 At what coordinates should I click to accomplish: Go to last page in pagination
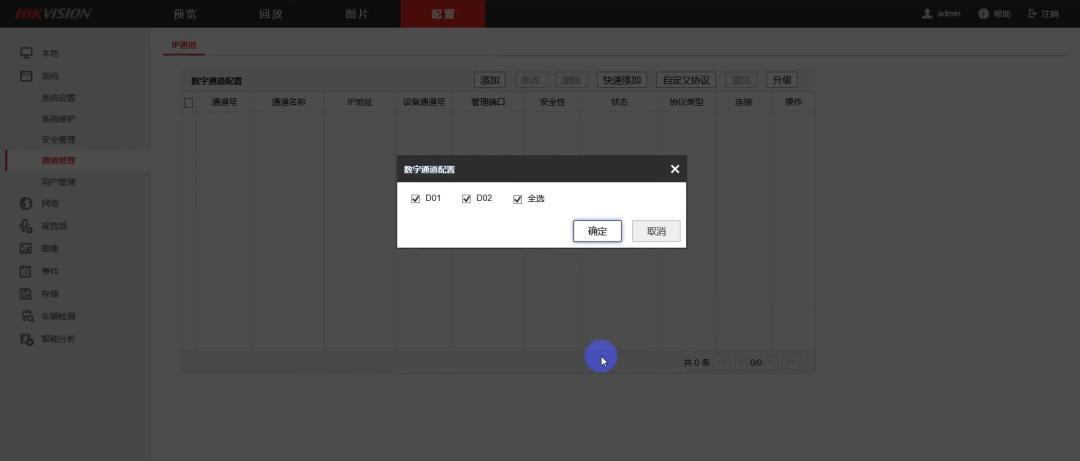click(x=791, y=362)
